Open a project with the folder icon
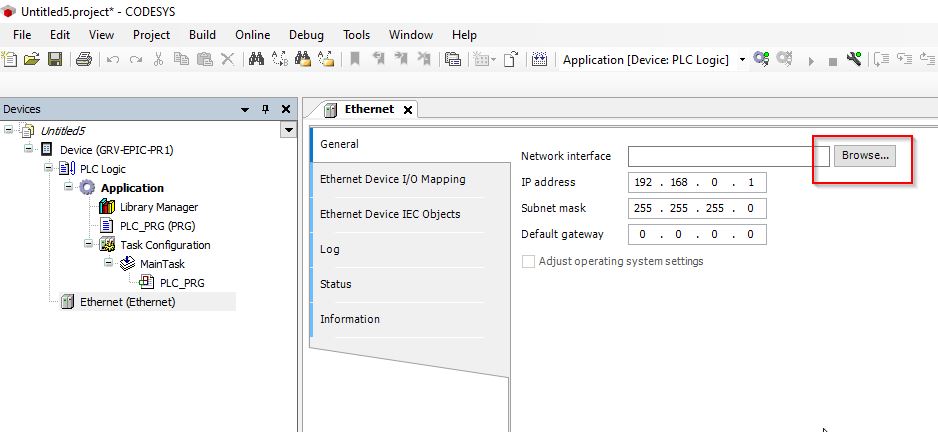Image resolution: width=938 pixels, height=432 pixels. 32,59
